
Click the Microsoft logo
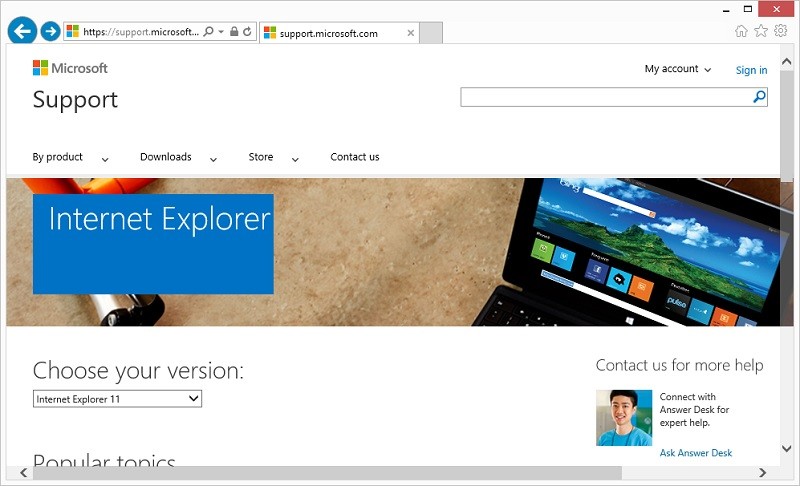pos(70,68)
